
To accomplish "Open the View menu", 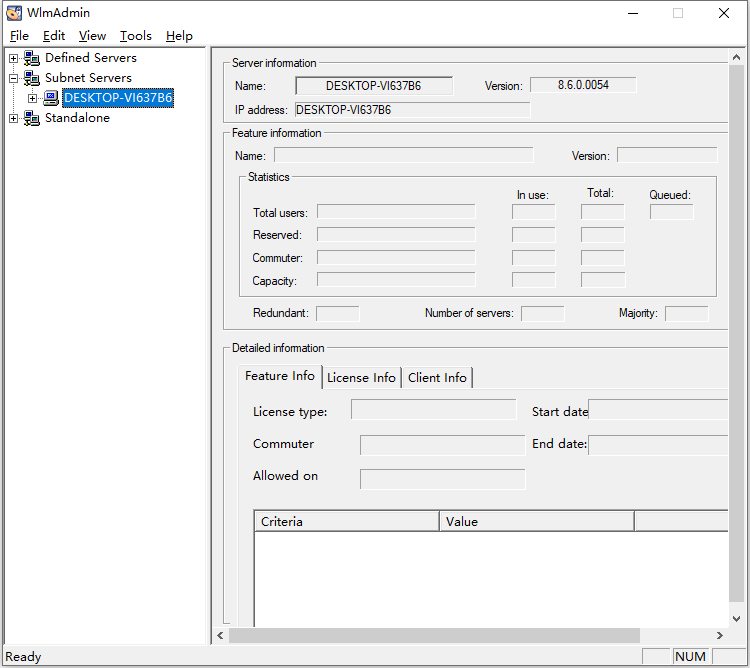I will pyautogui.click(x=92, y=36).
